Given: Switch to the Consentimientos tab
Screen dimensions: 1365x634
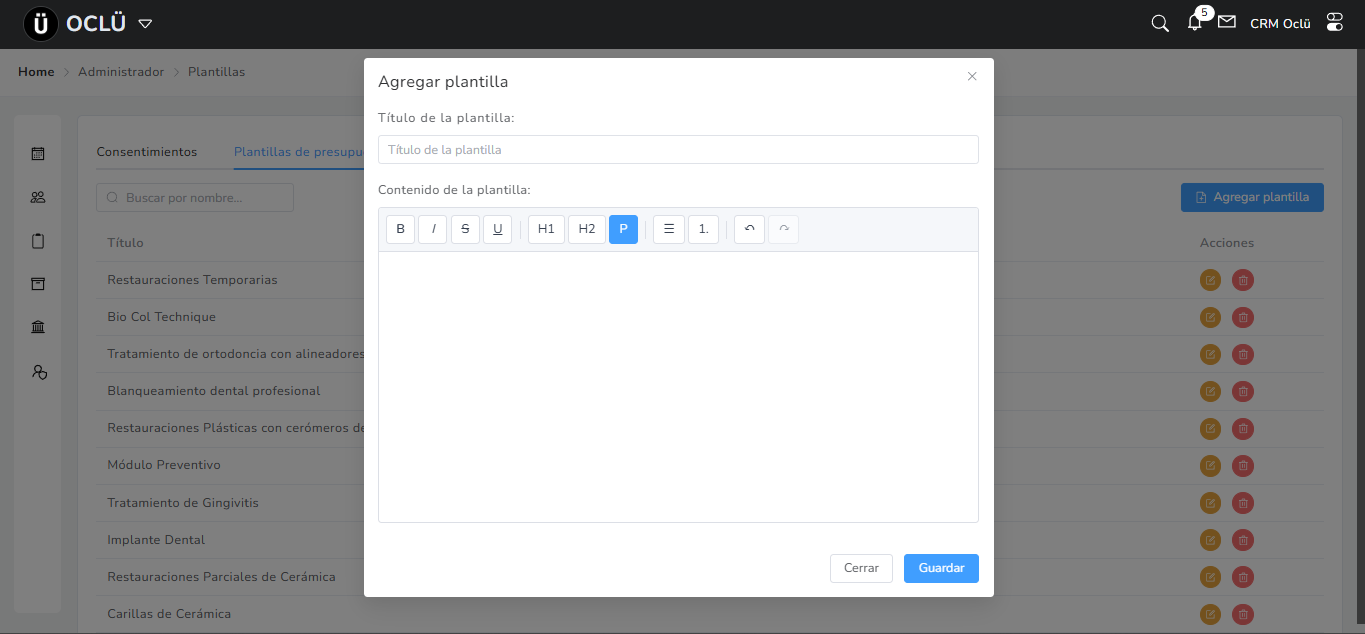Looking at the screenshot, I should [x=147, y=152].
